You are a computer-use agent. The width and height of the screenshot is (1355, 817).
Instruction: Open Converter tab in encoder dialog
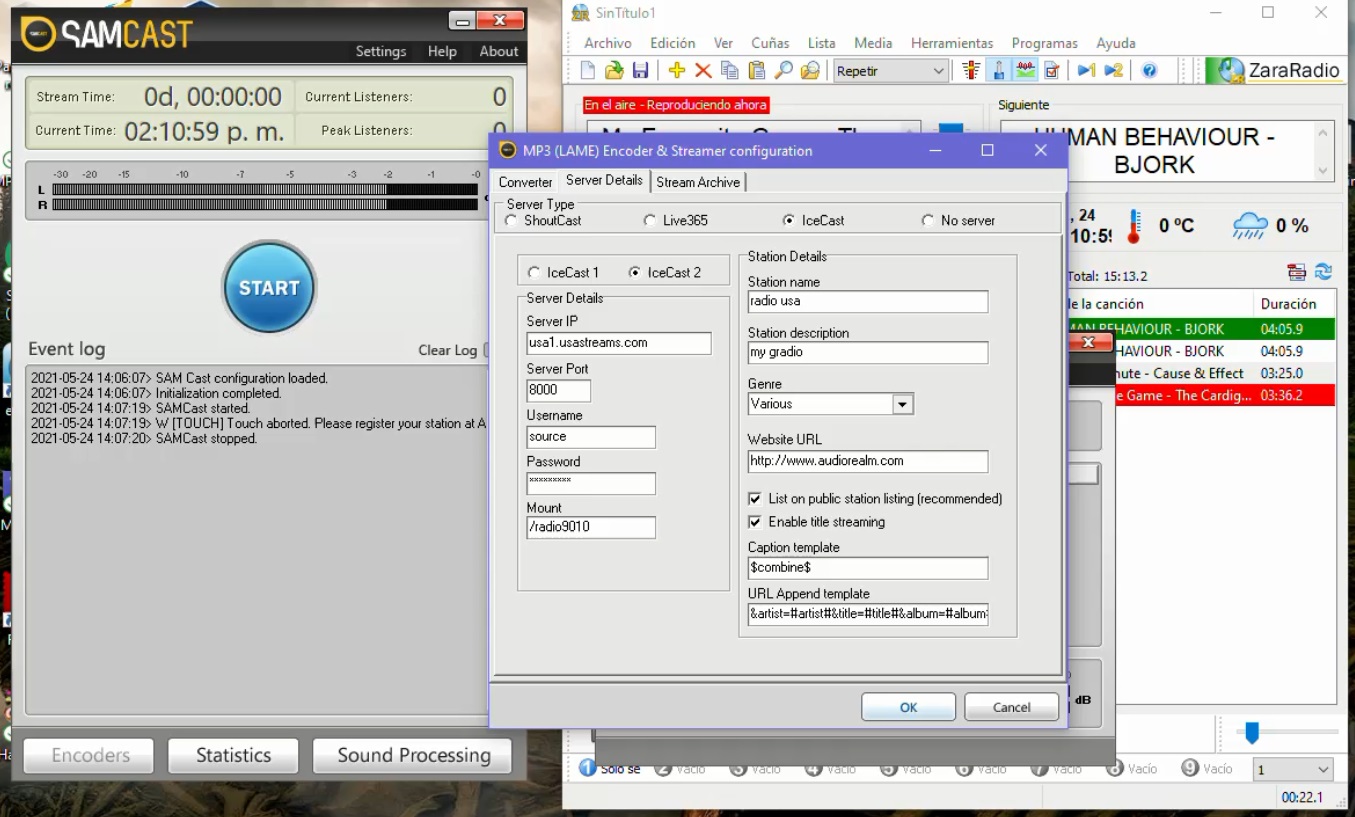click(525, 182)
